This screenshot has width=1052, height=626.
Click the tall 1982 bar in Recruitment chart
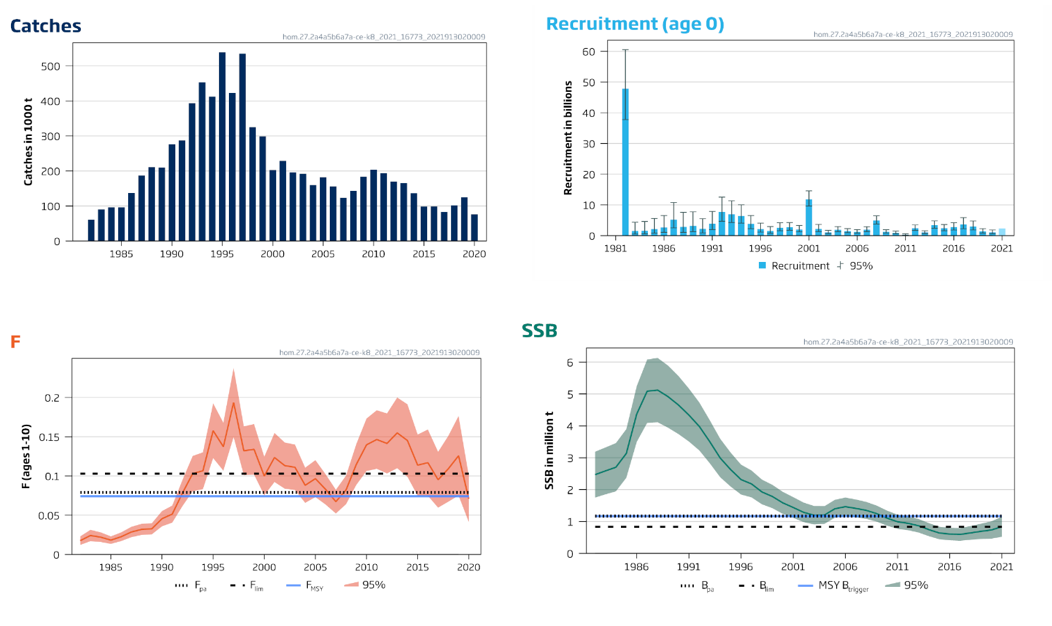[625, 162]
